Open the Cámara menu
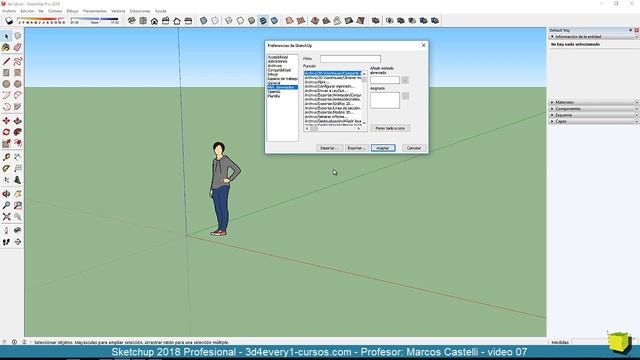The height and width of the screenshot is (360, 640). coord(55,11)
